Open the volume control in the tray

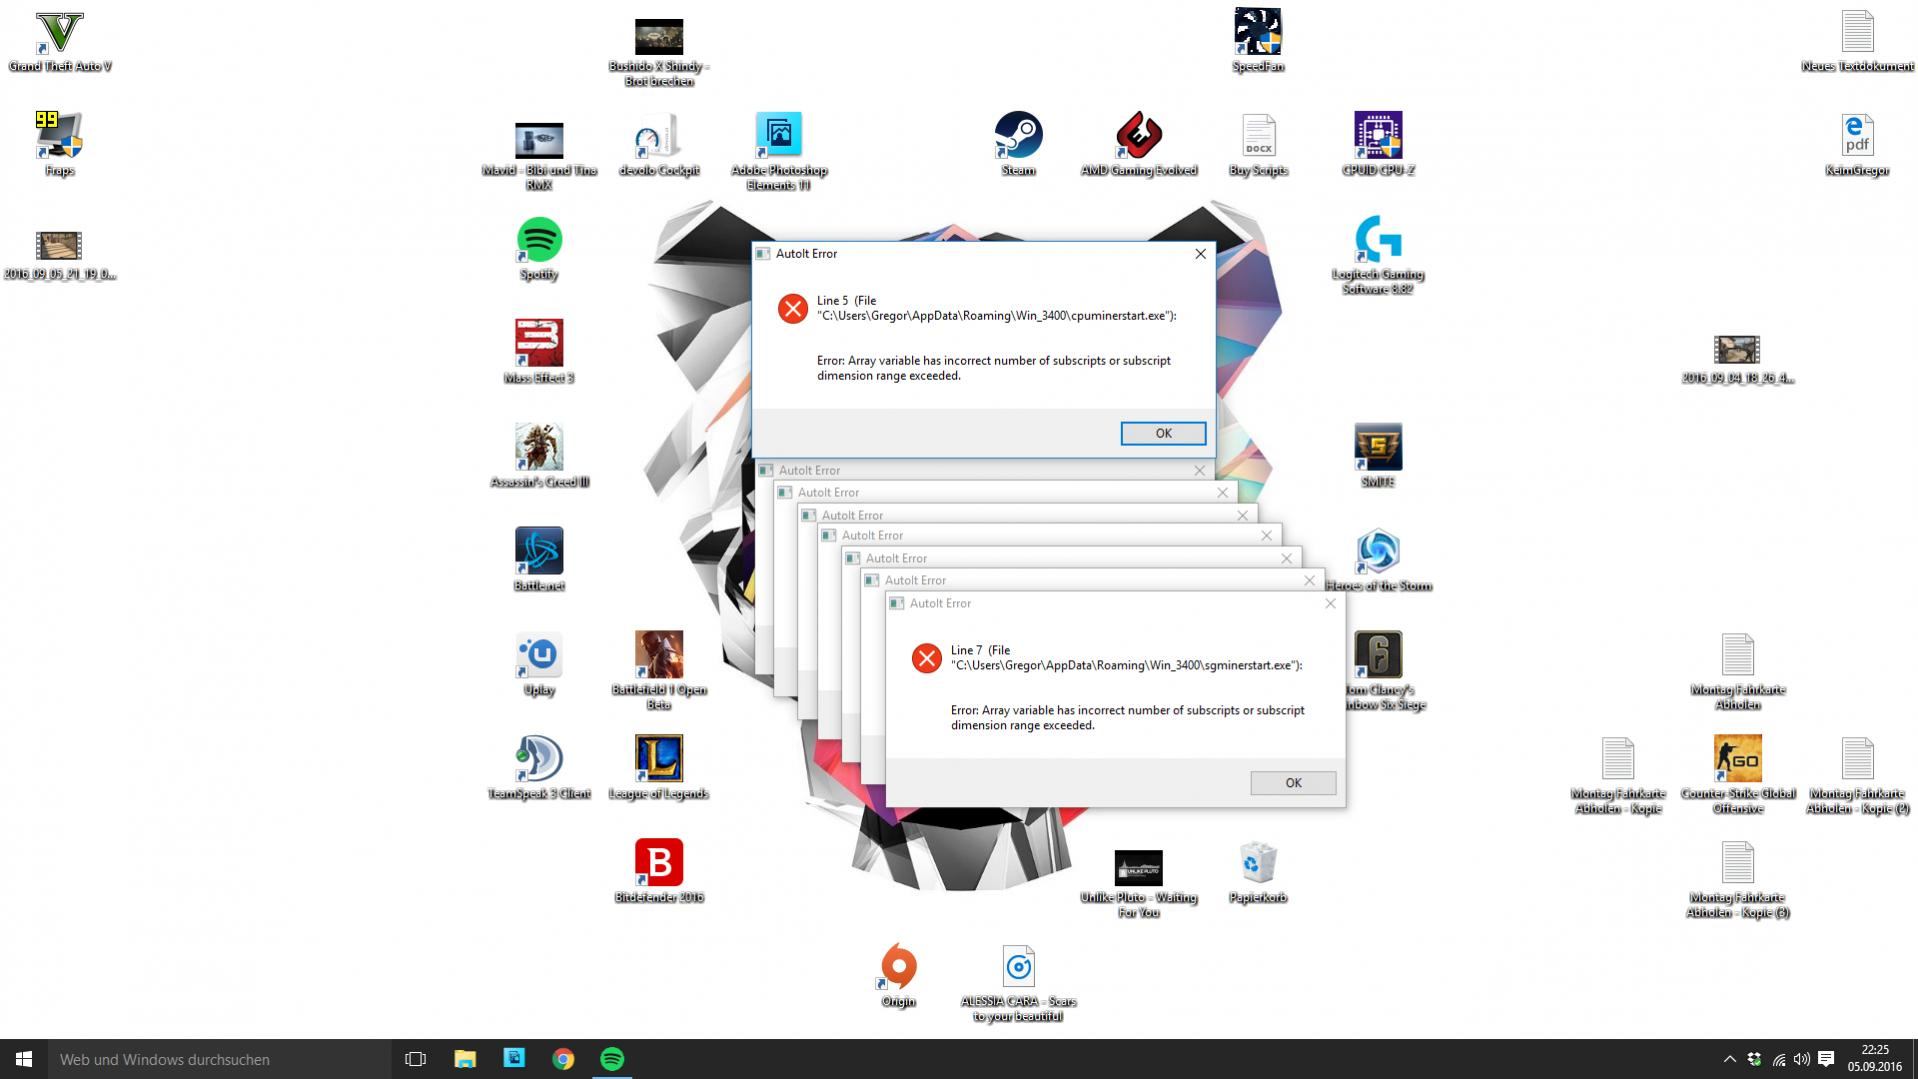1801,1059
